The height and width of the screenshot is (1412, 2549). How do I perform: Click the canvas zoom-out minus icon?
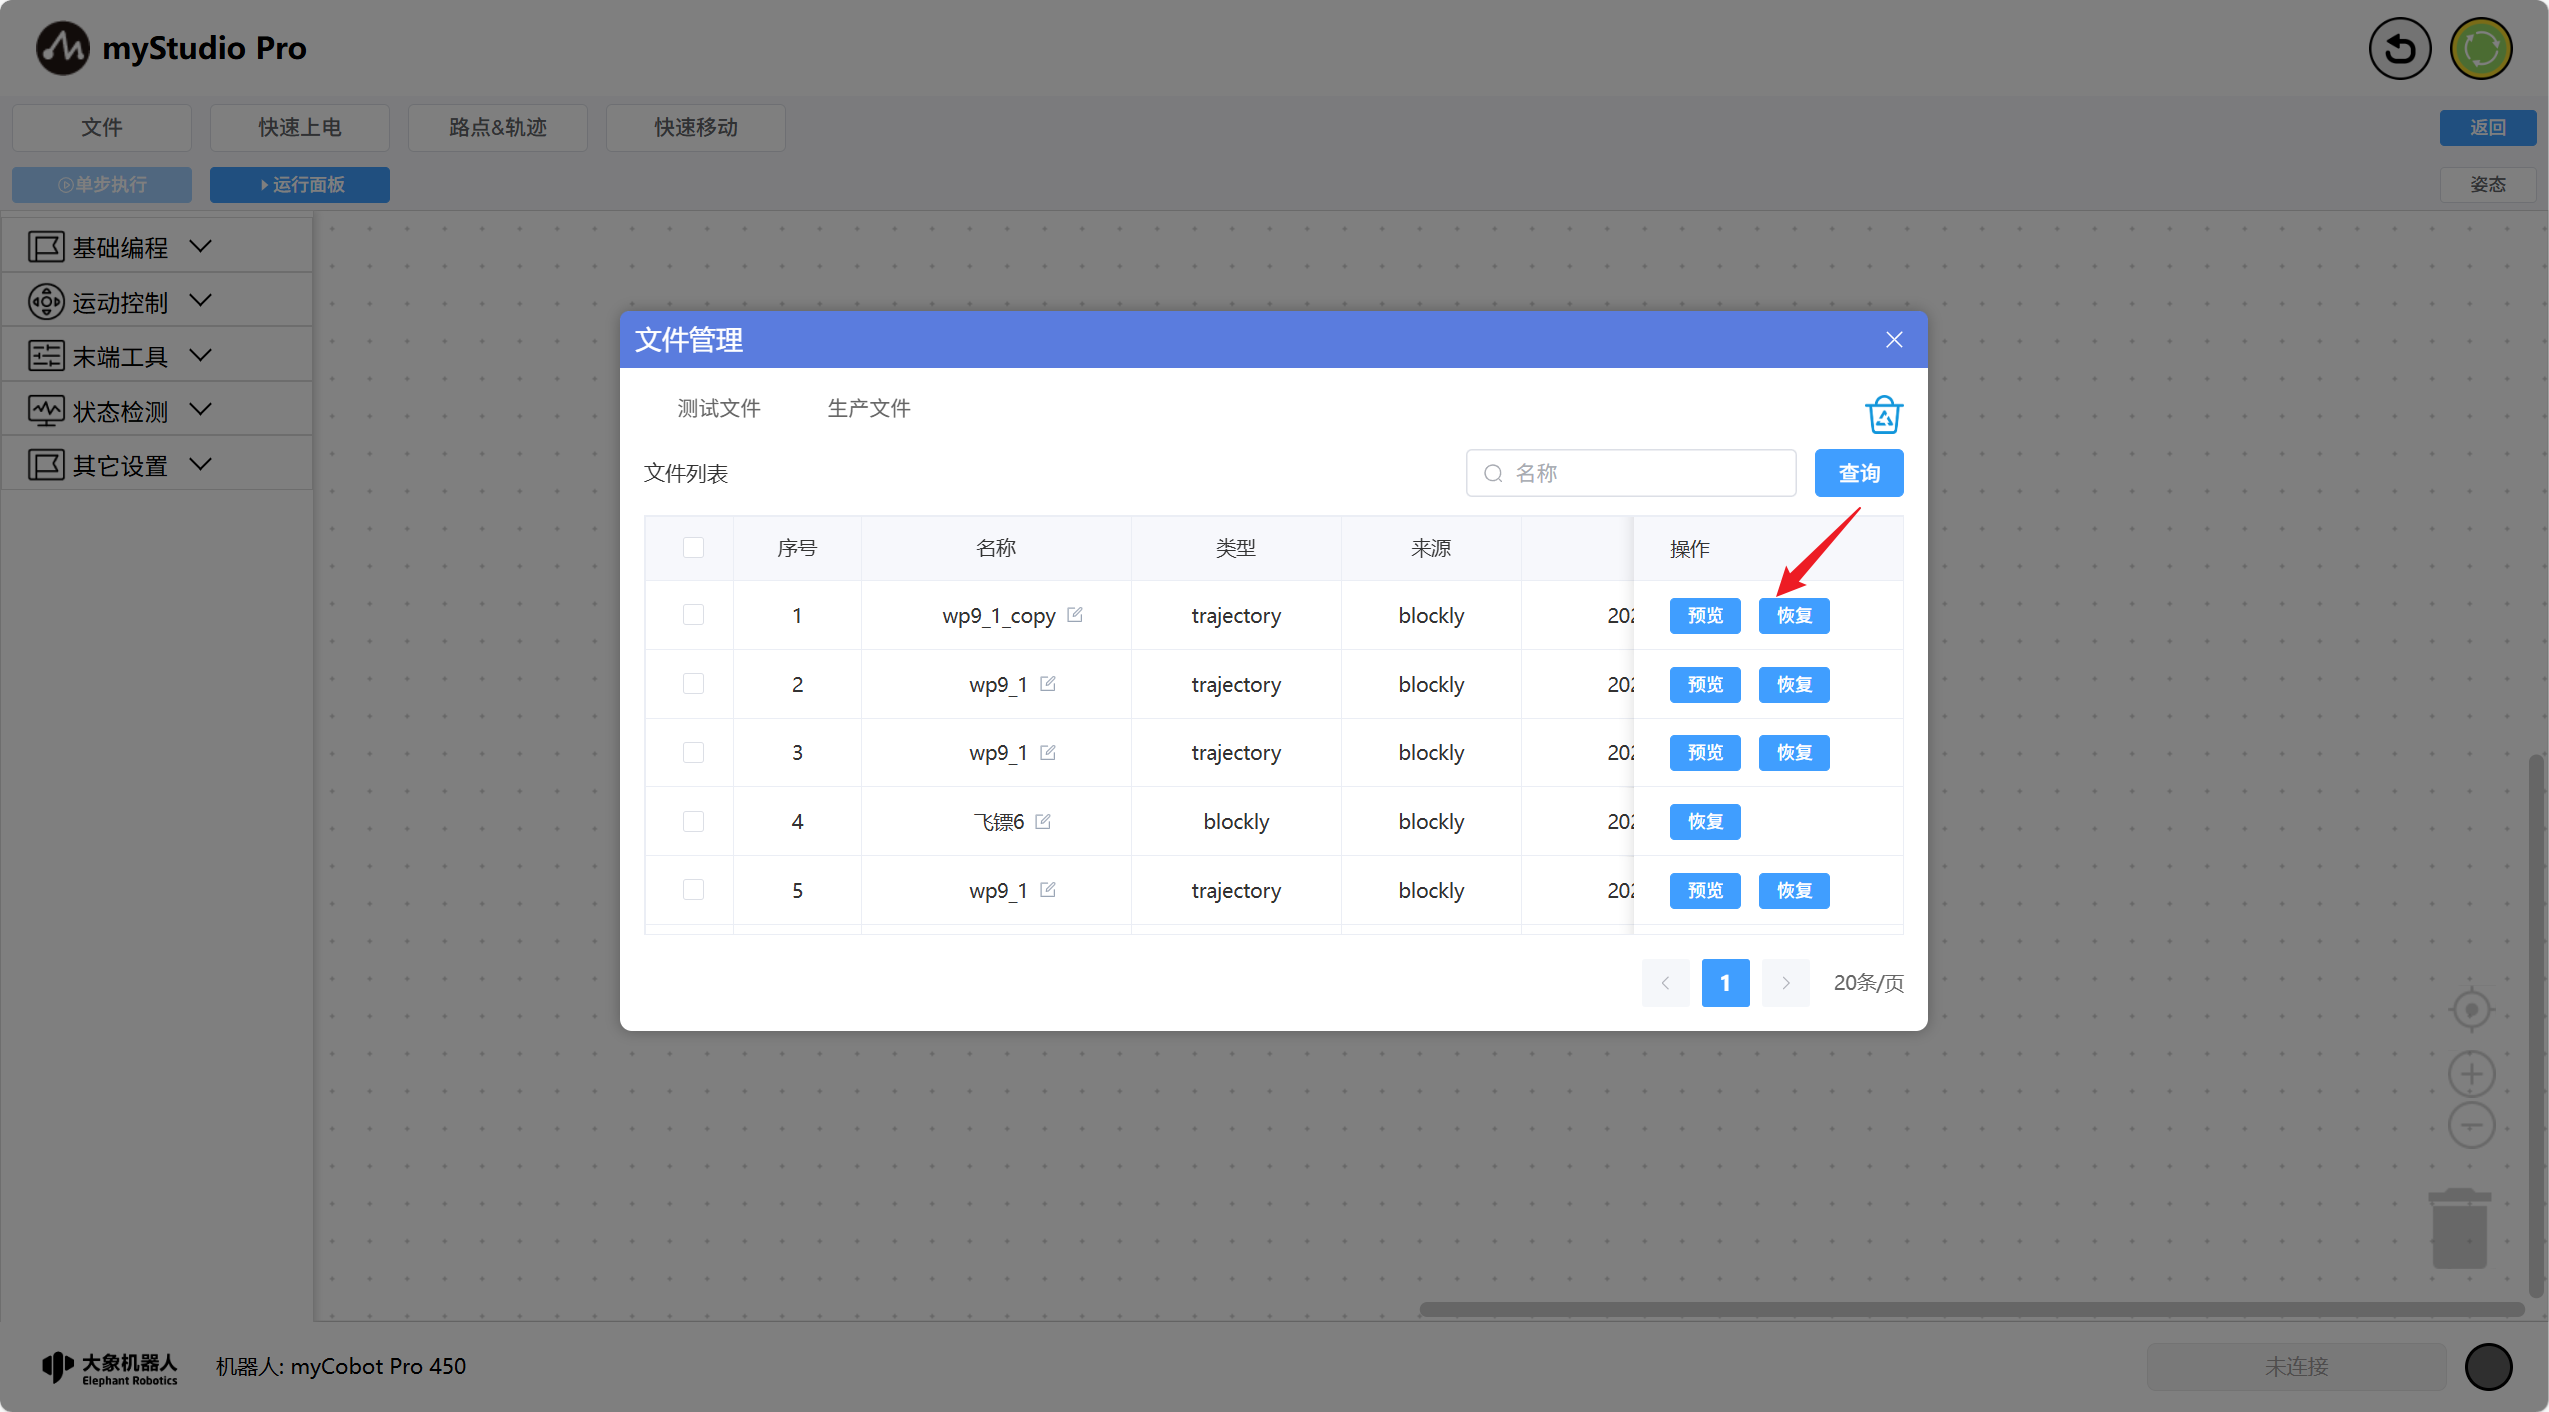(x=2471, y=1126)
